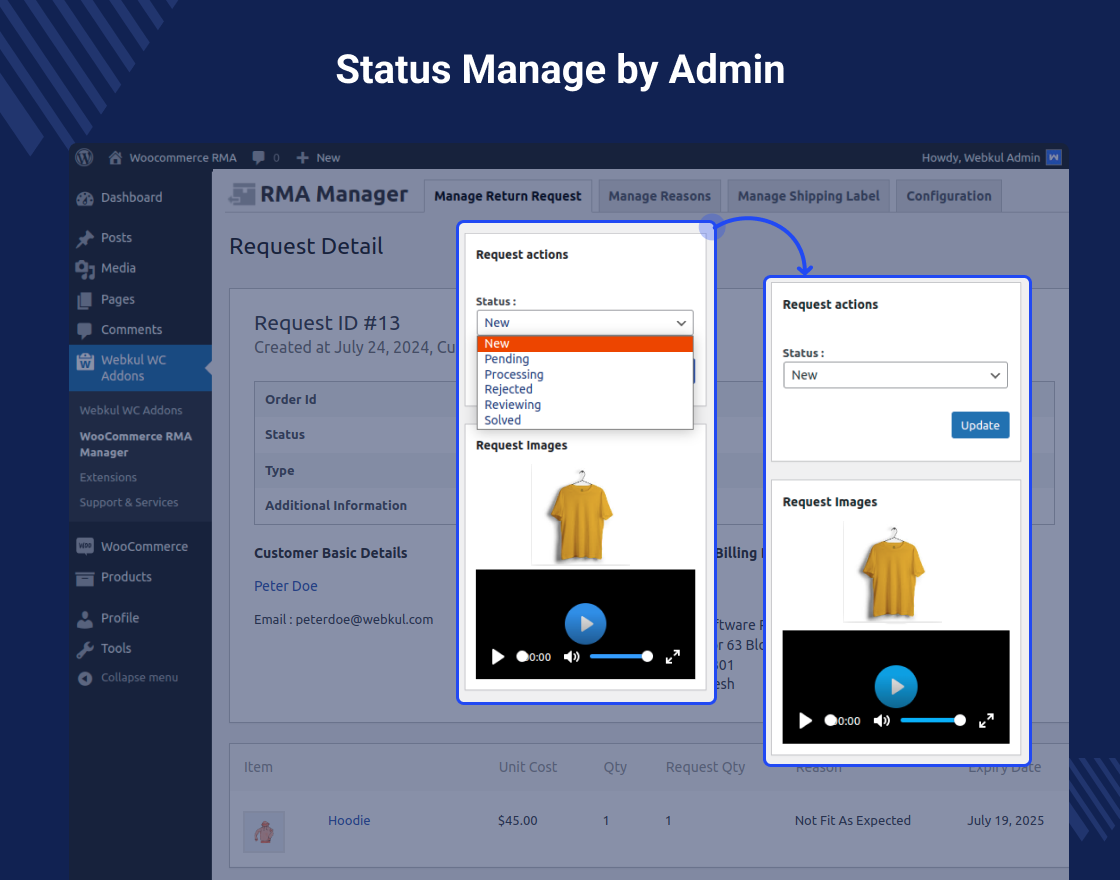The width and height of the screenshot is (1120, 880).
Task: Open Peter Doe customer link
Action: click(x=286, y=586)
